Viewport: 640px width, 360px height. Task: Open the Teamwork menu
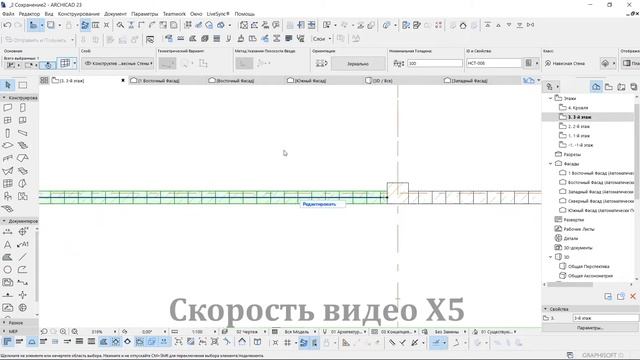174,14
